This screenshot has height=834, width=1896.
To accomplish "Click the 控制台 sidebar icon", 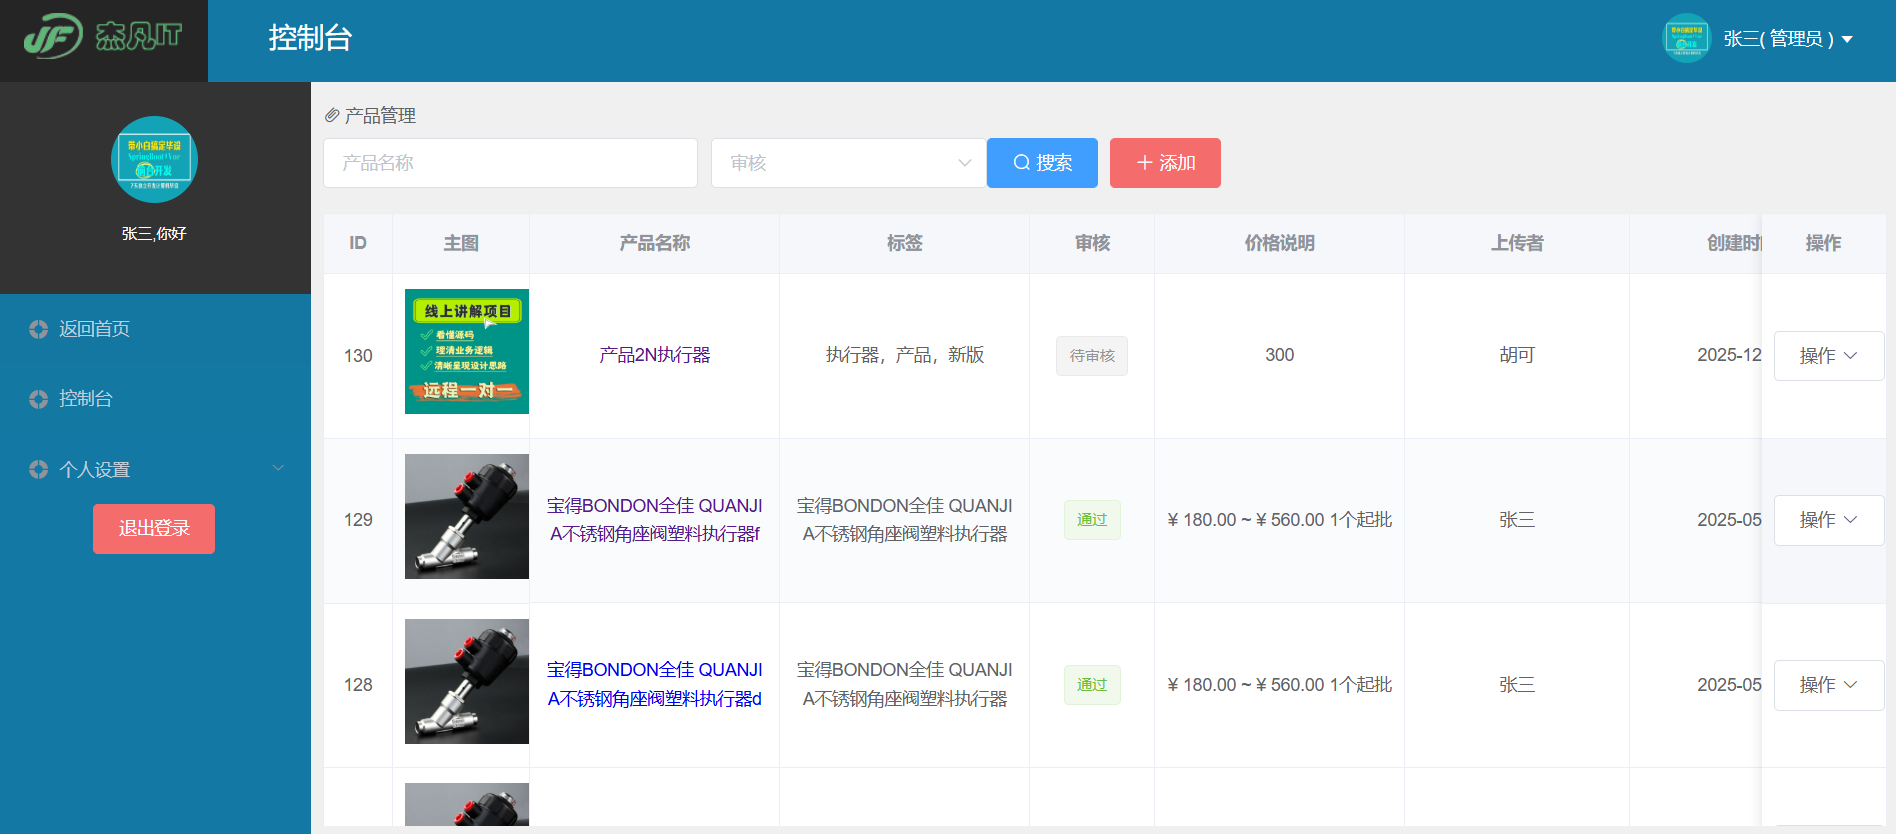I will click(x=38, y=399).
